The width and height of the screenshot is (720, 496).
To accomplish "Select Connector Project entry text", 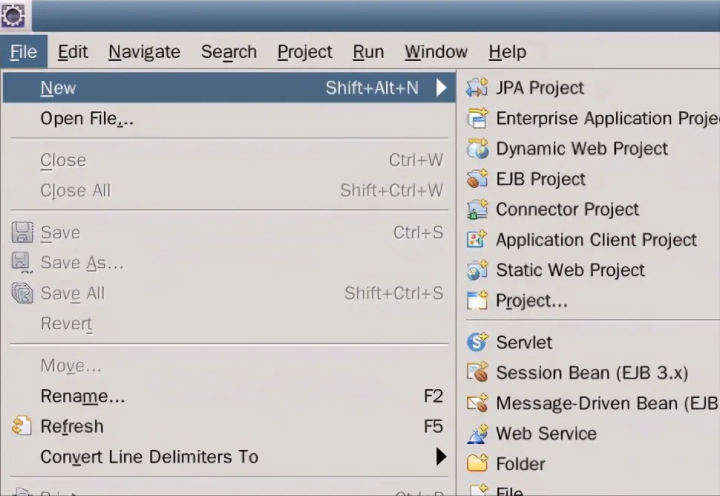I will coord(567,209).
